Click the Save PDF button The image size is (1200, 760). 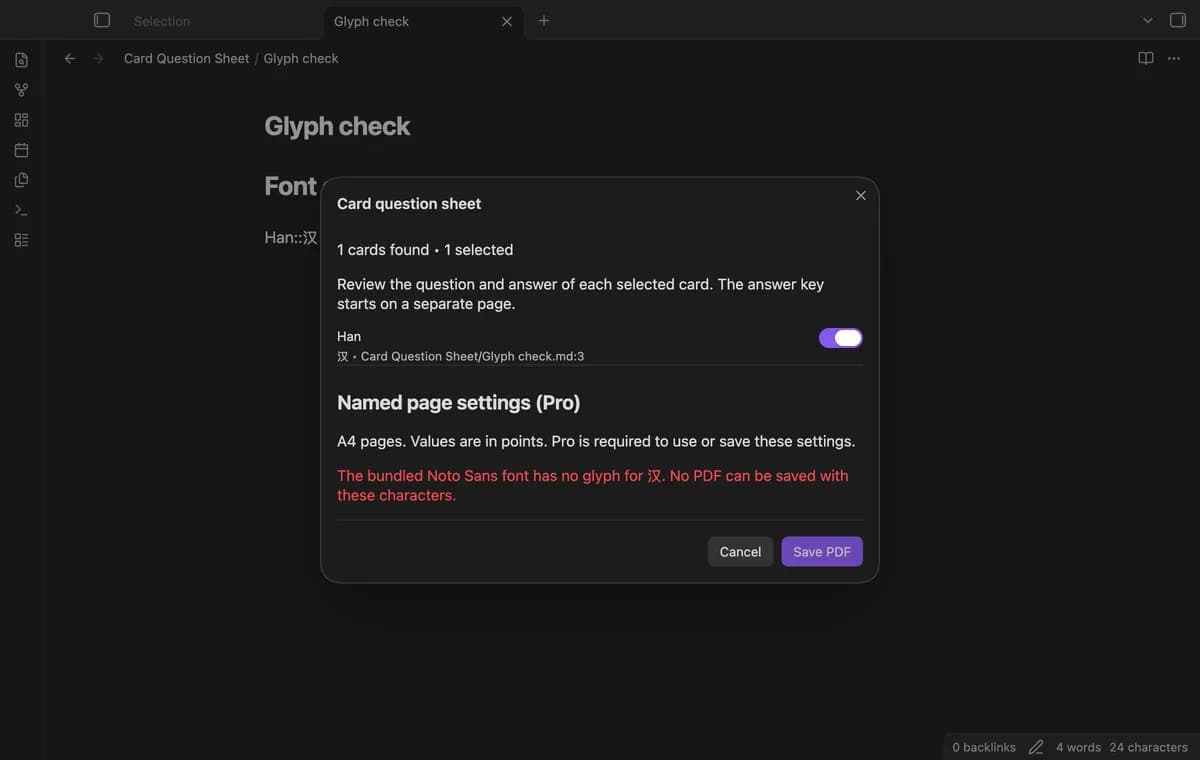click(822, 552)
